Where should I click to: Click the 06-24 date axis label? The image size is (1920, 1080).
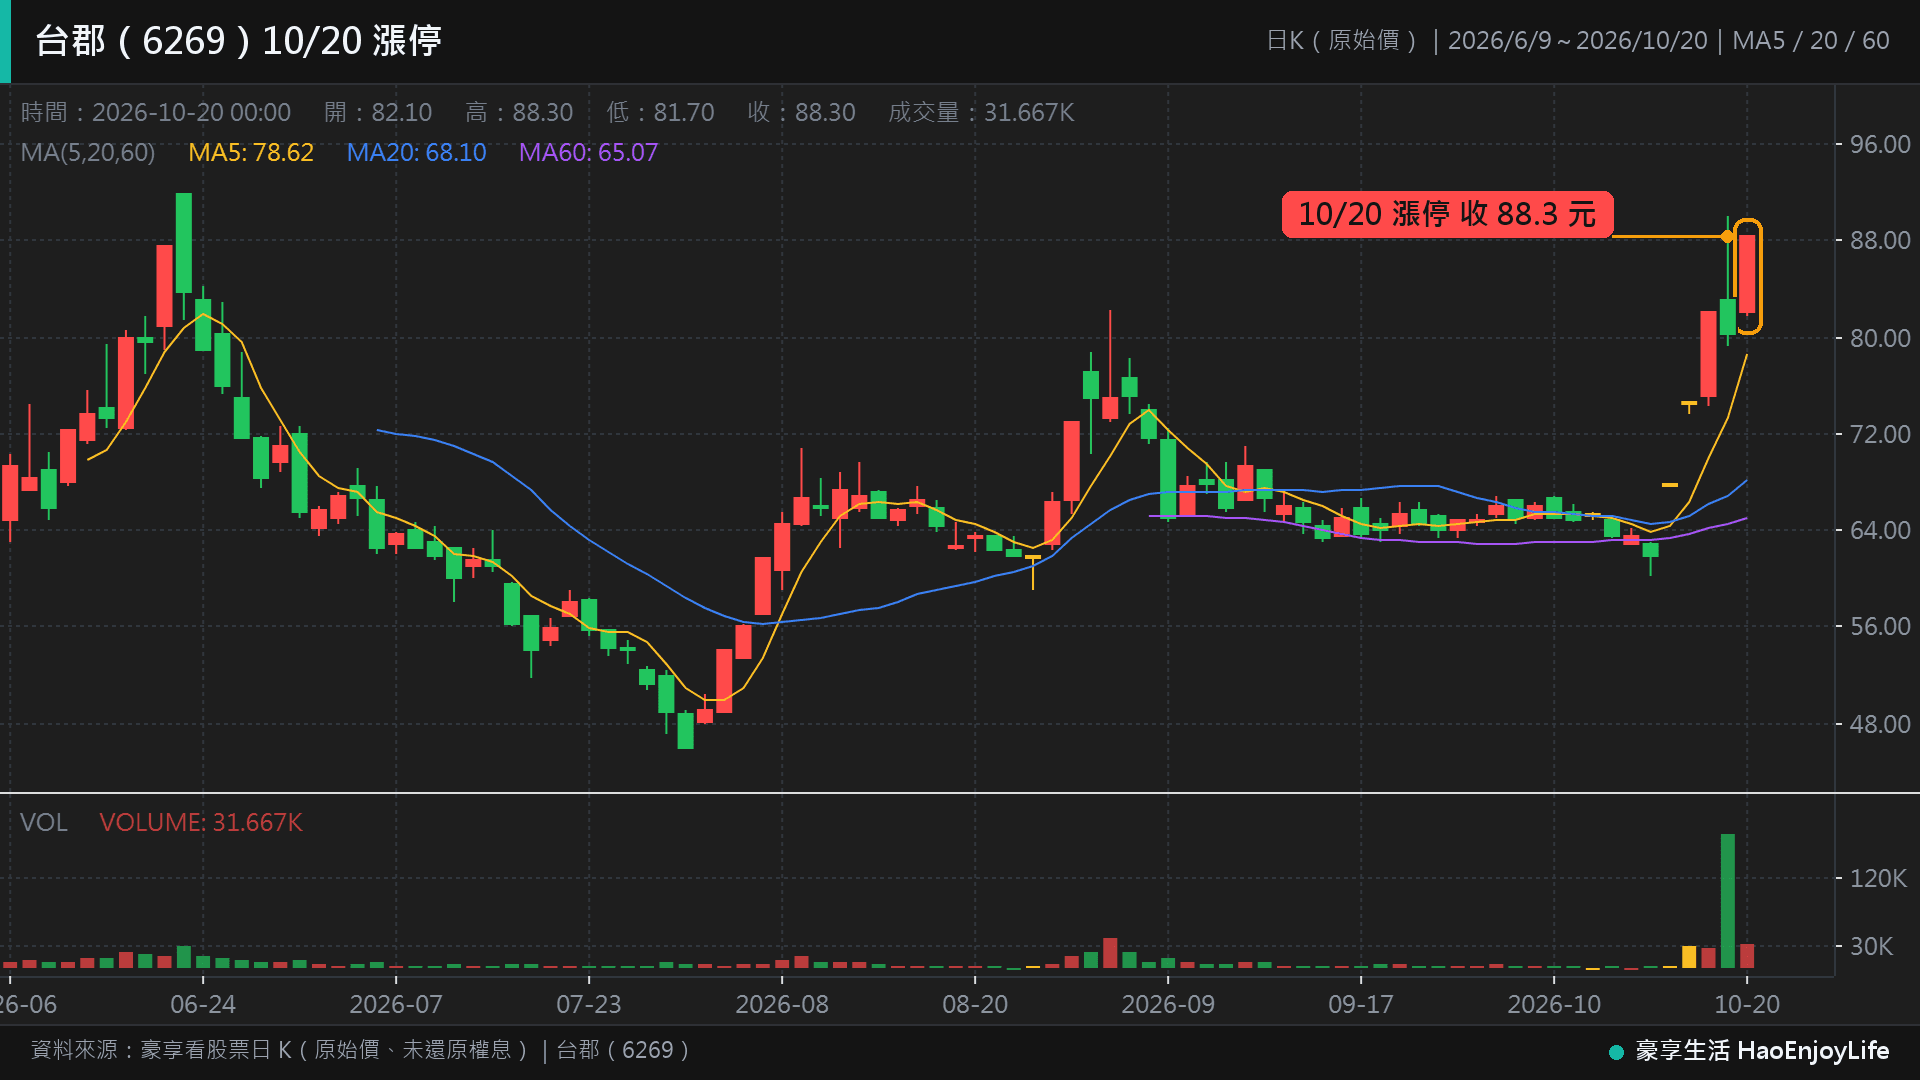(203, 1004)
